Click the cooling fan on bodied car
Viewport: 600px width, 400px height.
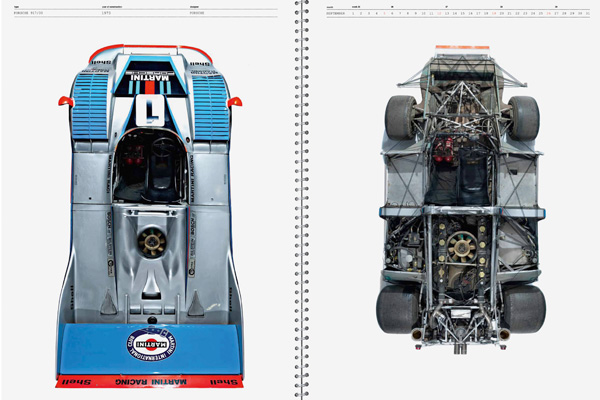tap(152, 242)
